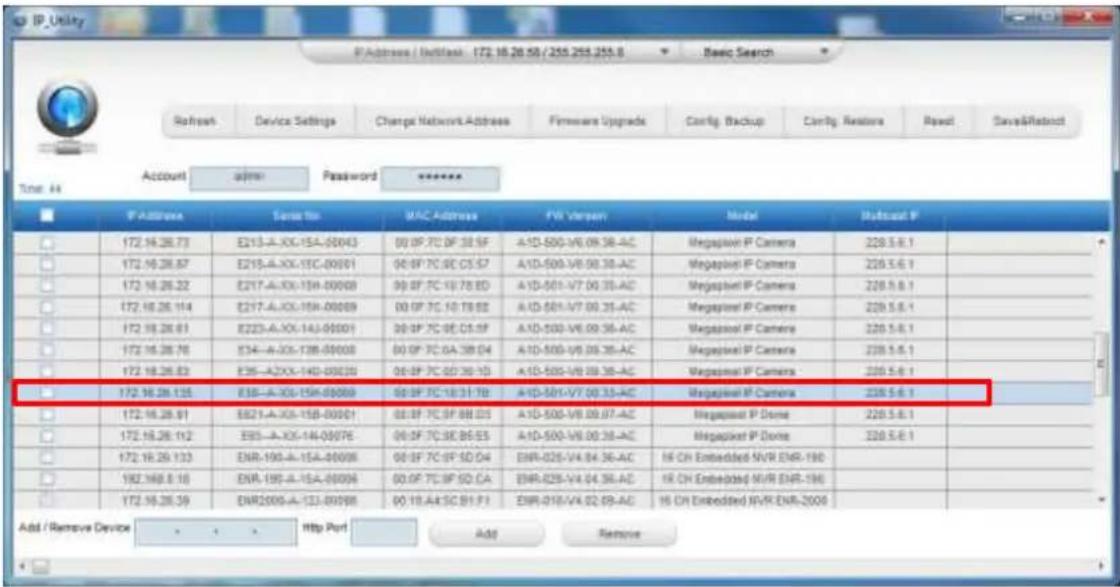Check the box for 172.16.26.81
This screenshot has height=587, width=1120.
pos(47,328)
